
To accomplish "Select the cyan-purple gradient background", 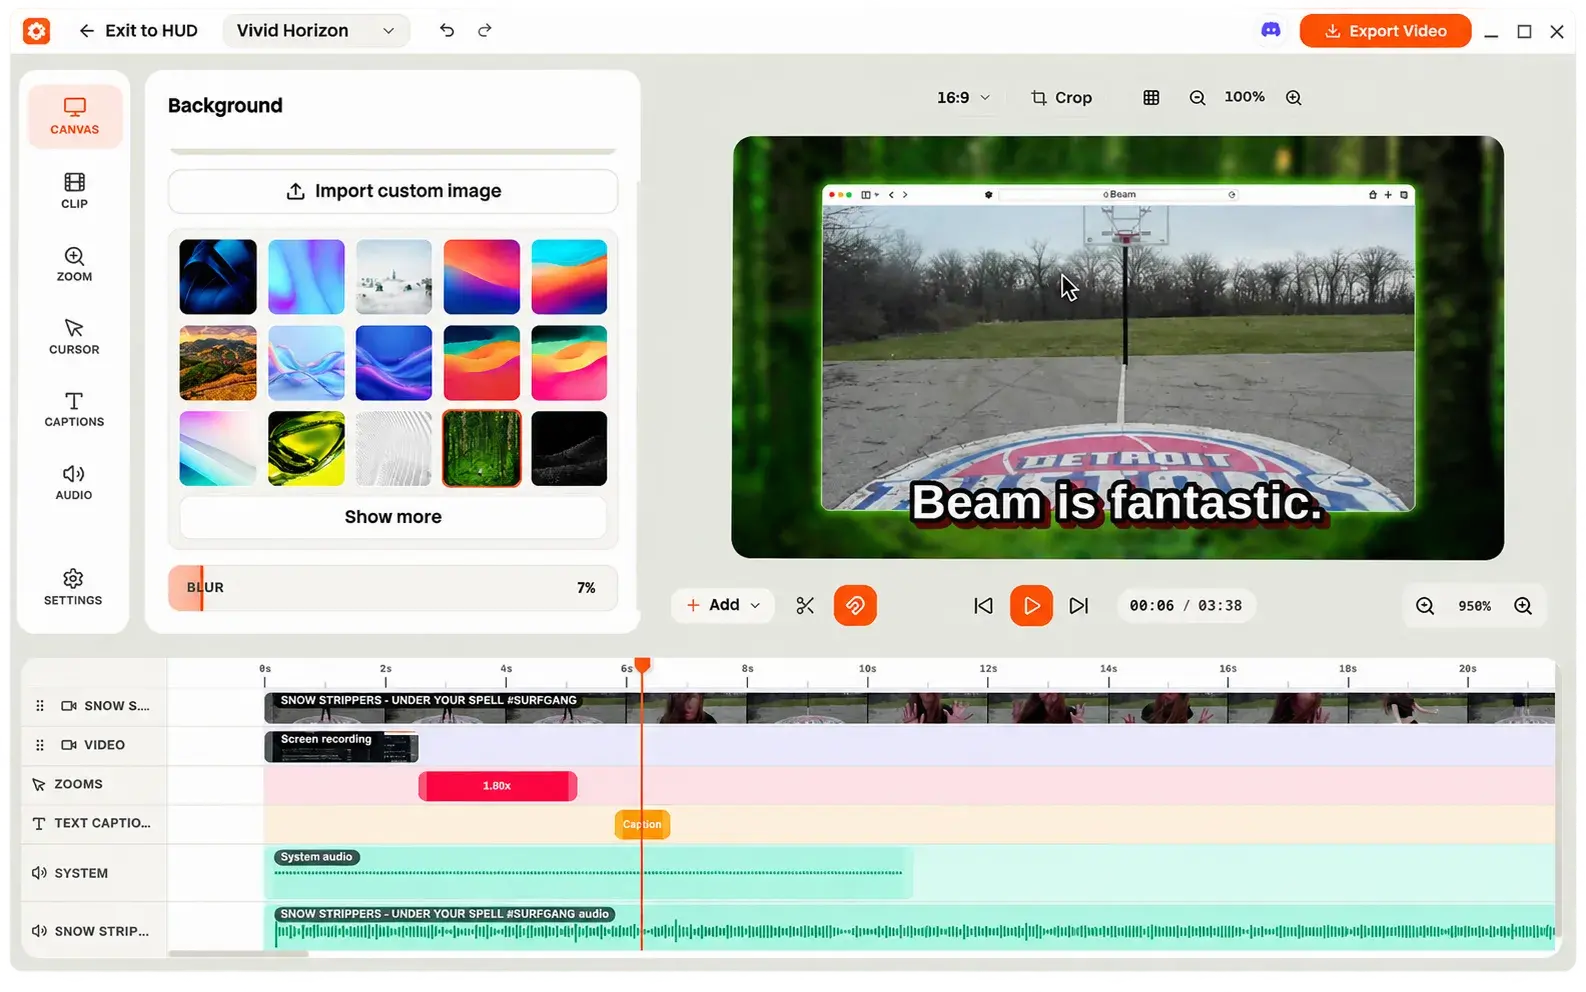I will point(306,277).
